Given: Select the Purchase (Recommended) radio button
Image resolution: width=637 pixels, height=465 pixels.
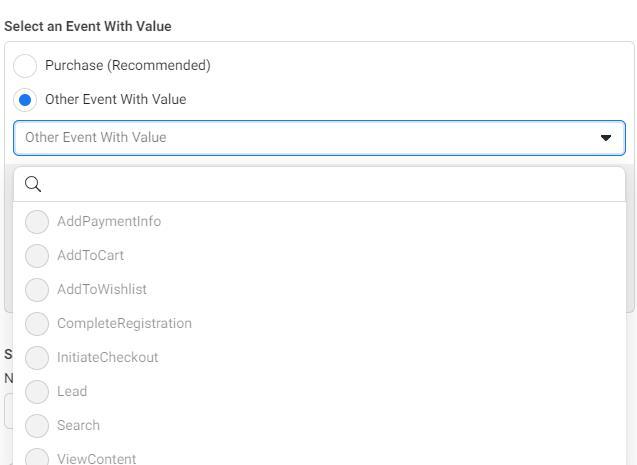Looking at the screenshot, I should click(x=25, y=66).
